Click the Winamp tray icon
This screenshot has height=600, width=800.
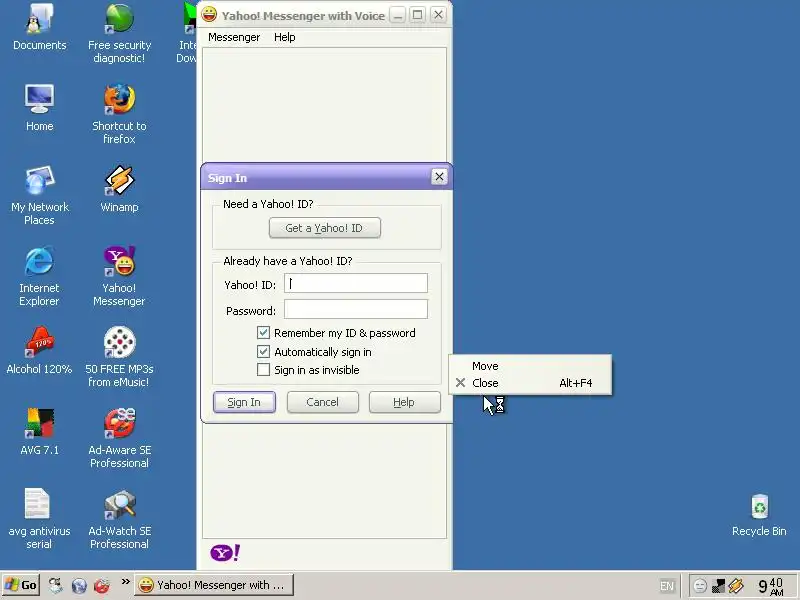[736, 586]
